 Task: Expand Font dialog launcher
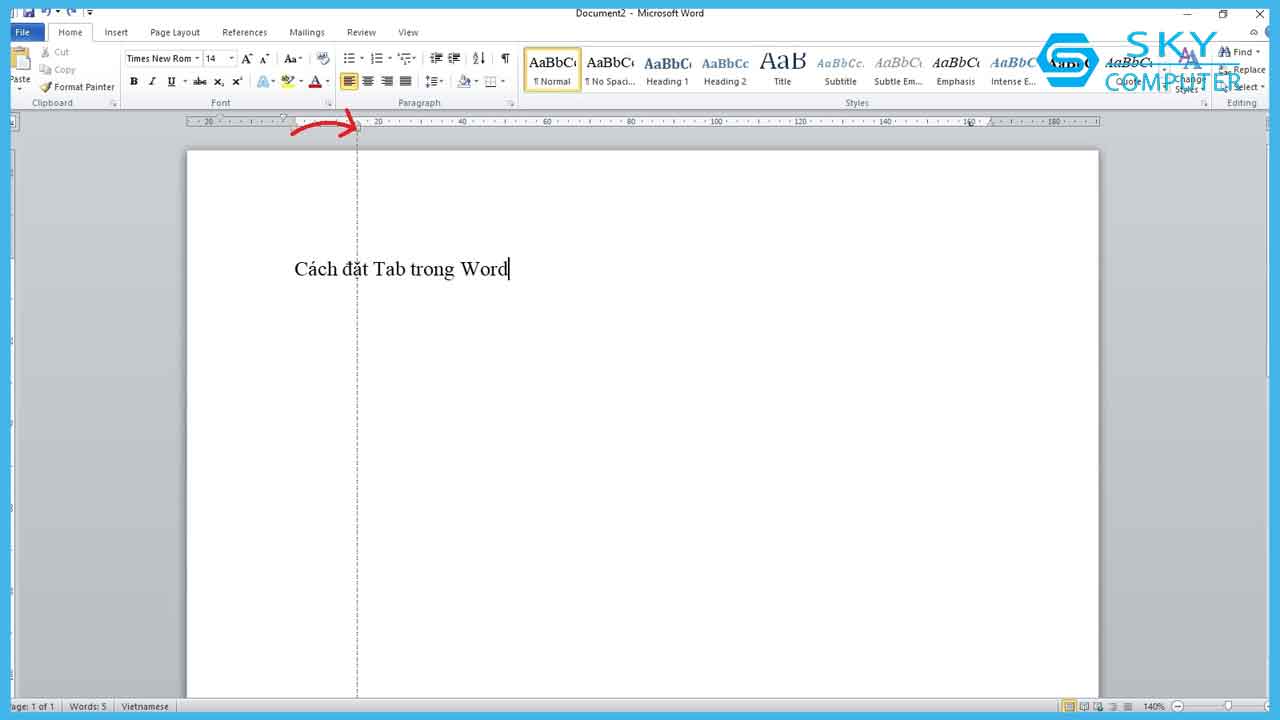329,104
